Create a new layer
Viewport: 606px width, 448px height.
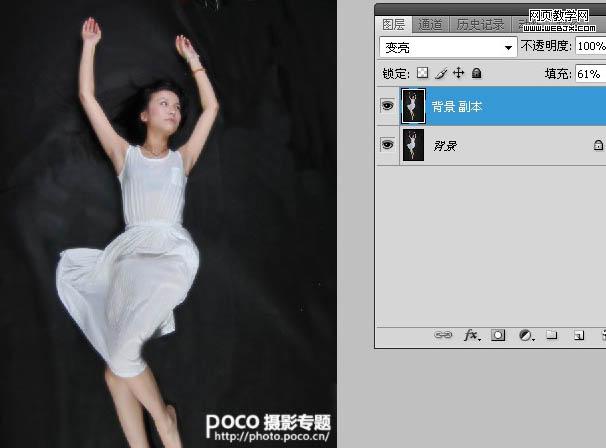coord(579,335)
